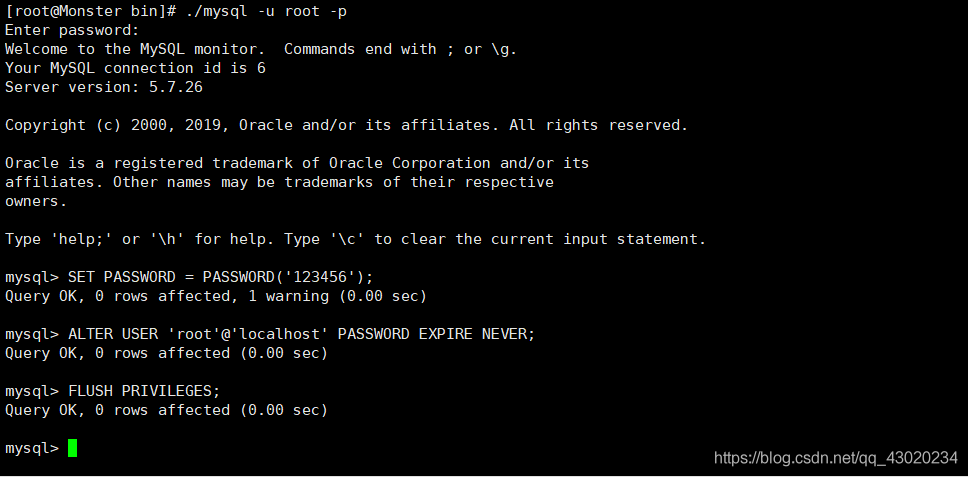Screen dimensions: 968x477
Task: Click the Welcome to the MySQL monitor line
Action: [x=261, y=49]
